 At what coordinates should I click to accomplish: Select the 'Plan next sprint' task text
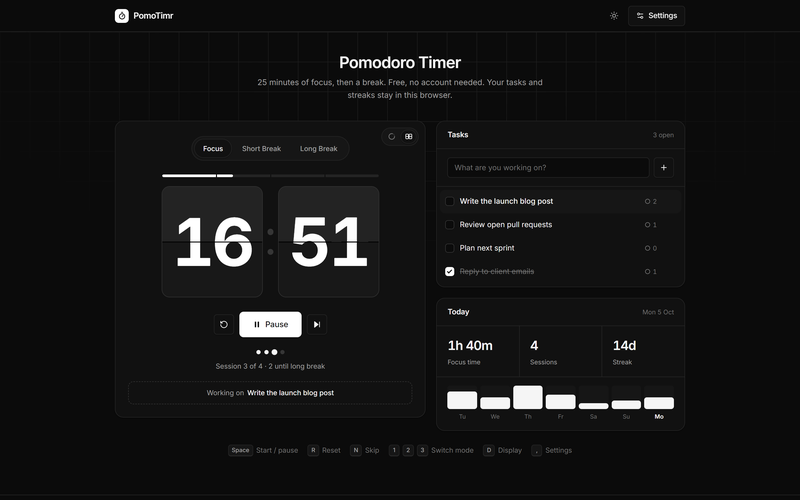point(487,248)
